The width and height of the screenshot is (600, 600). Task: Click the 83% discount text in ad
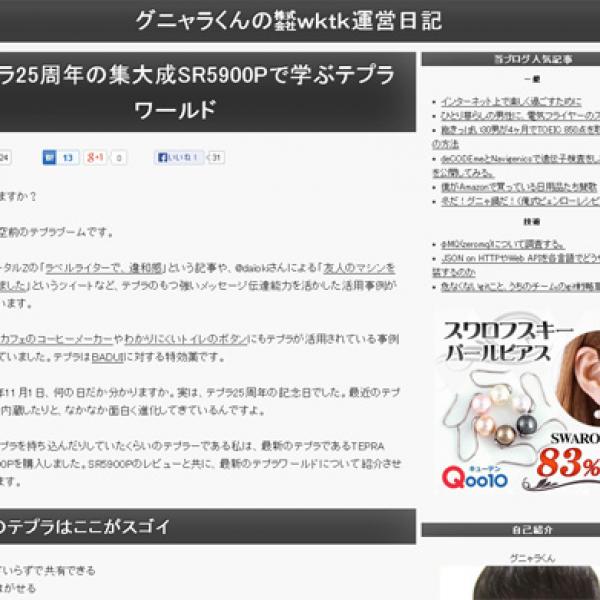568,463
